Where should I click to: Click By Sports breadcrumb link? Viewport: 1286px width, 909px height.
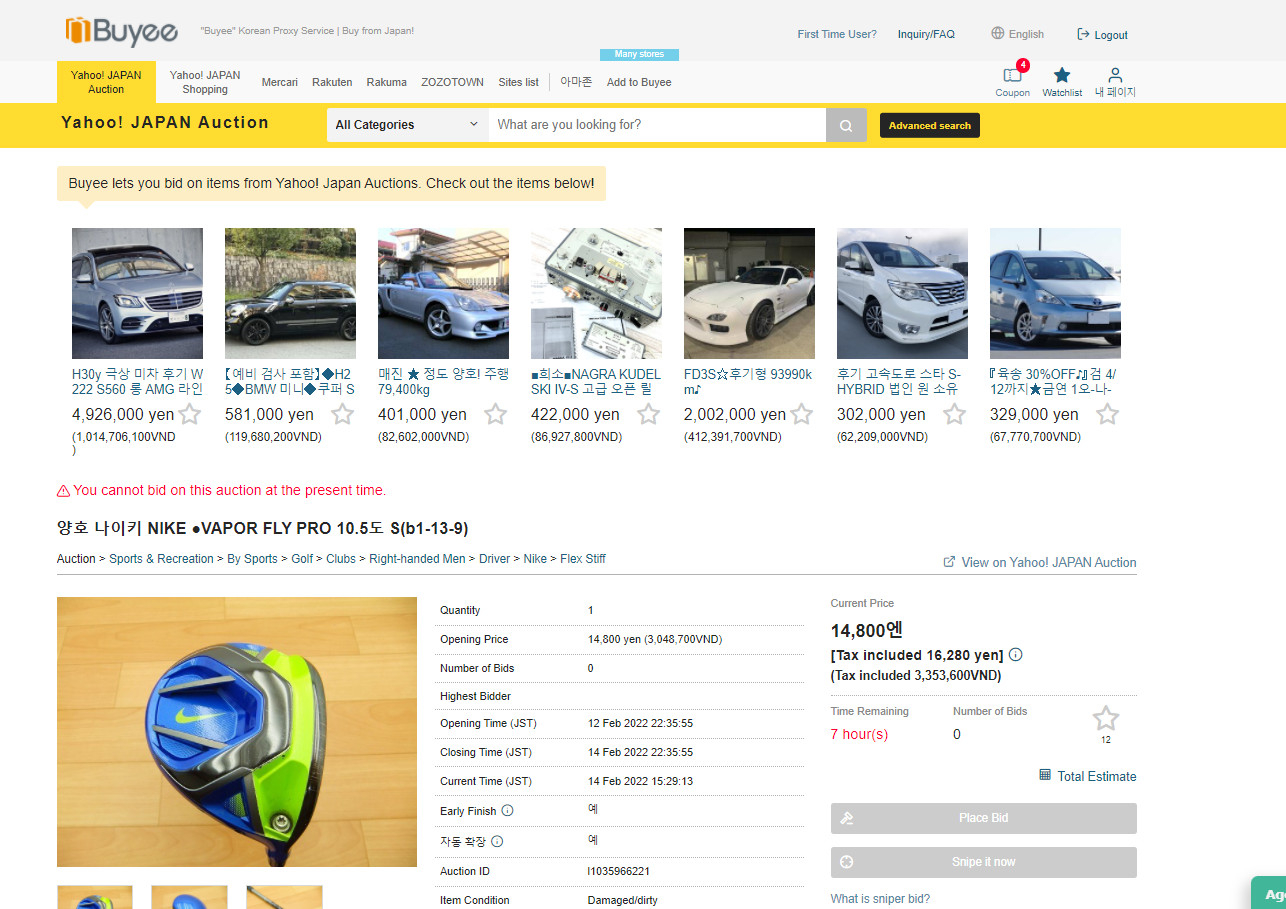pos(252,559)
